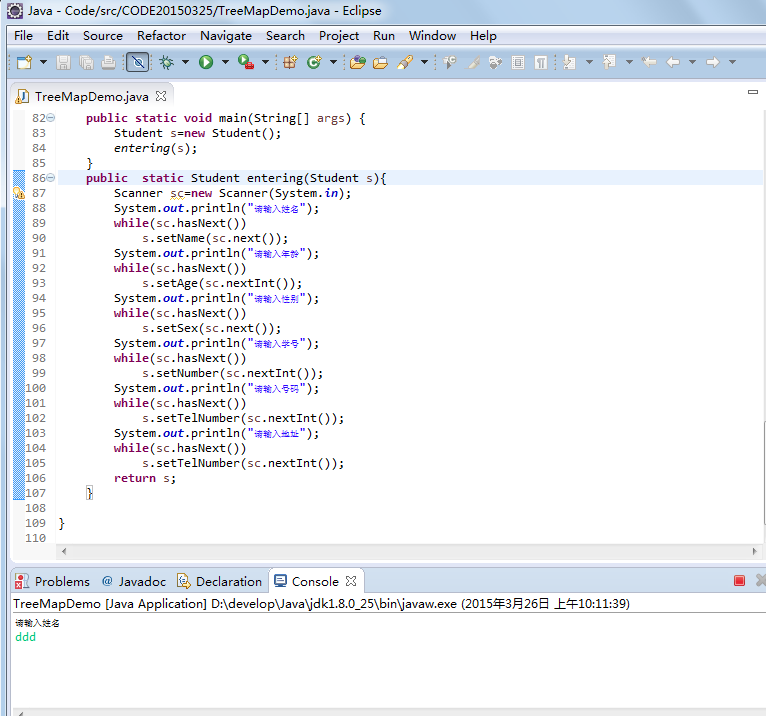Viewport: 766px width, 716px height.
Task: Click the New file wizard icon
Action: click(24, 63)
